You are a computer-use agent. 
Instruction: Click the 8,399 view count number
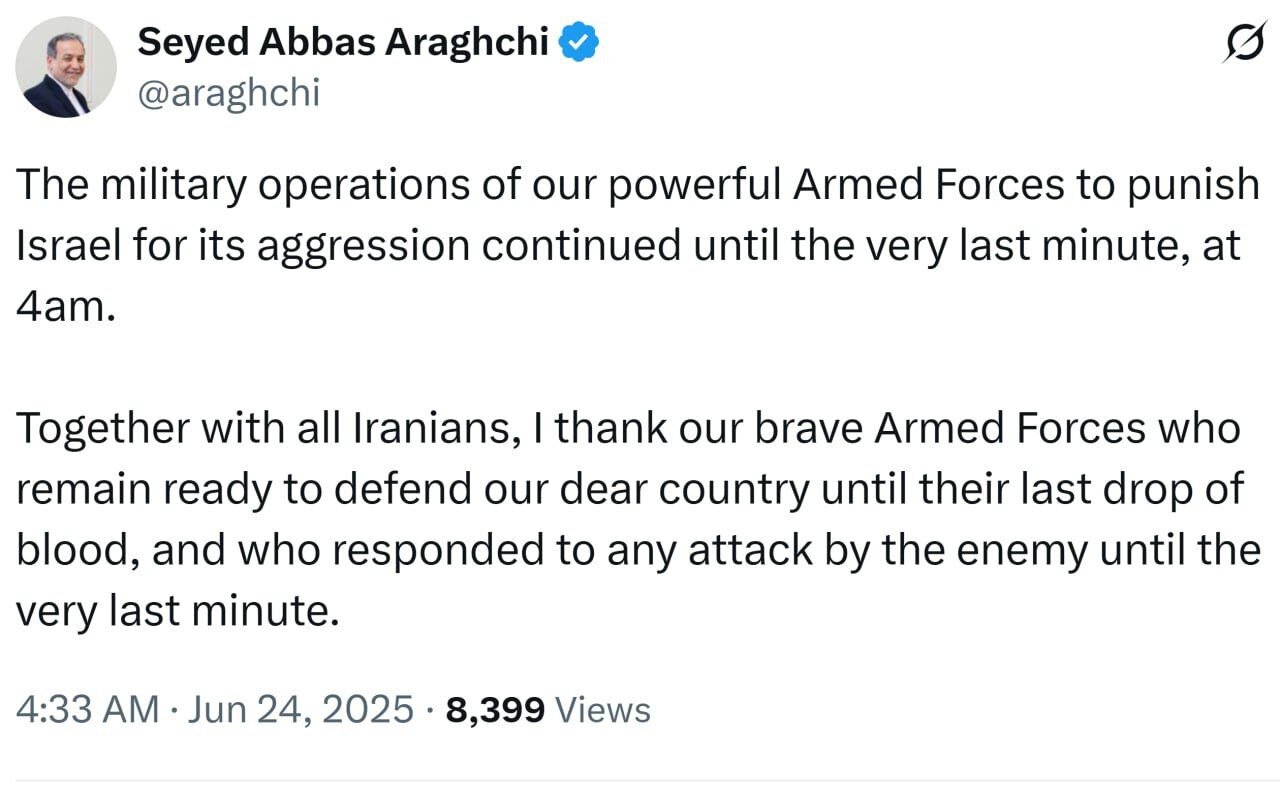pos(495,709)
